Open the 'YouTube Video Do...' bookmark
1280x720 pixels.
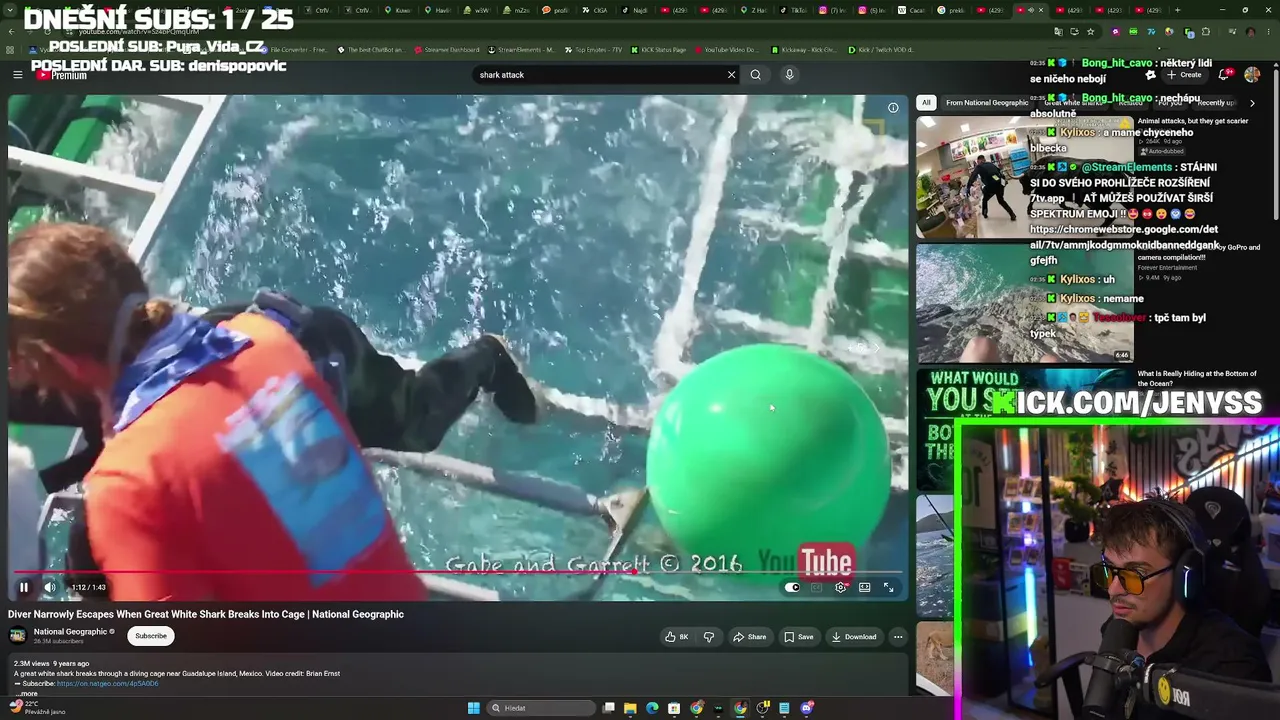(726, 49)
